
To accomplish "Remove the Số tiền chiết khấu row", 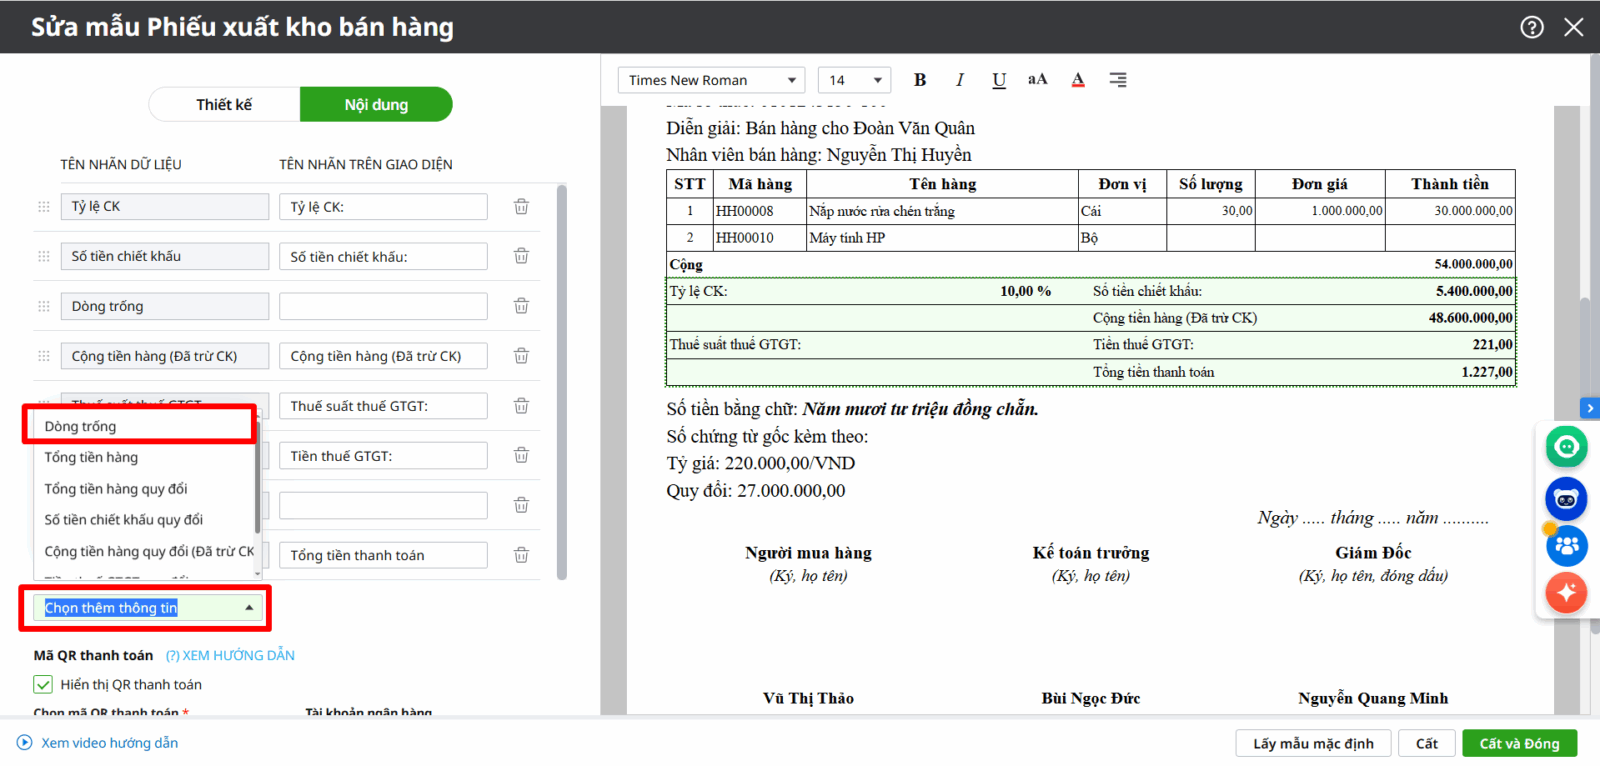I will coord(521,257).
